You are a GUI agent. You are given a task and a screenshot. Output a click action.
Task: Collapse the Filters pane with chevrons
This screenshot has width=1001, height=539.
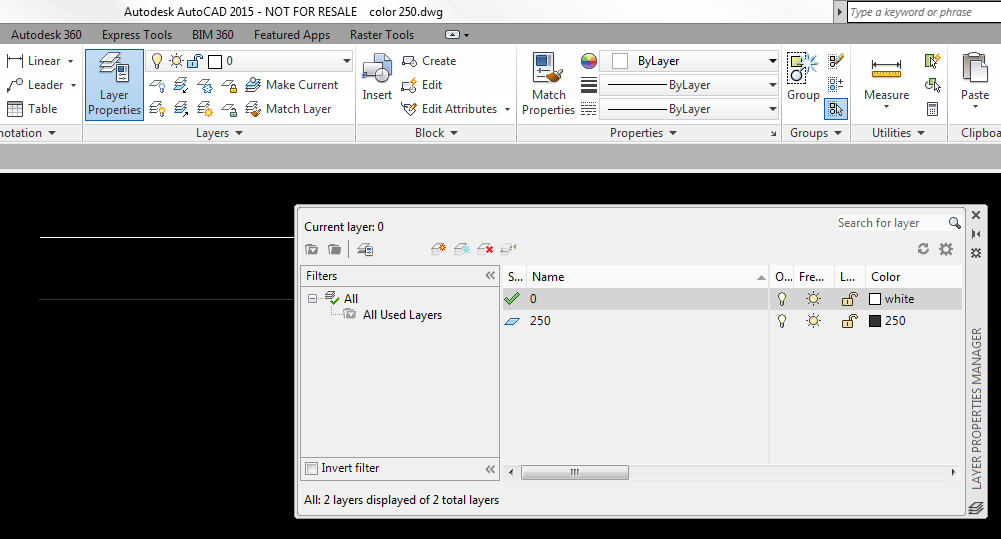pos(490,276)
